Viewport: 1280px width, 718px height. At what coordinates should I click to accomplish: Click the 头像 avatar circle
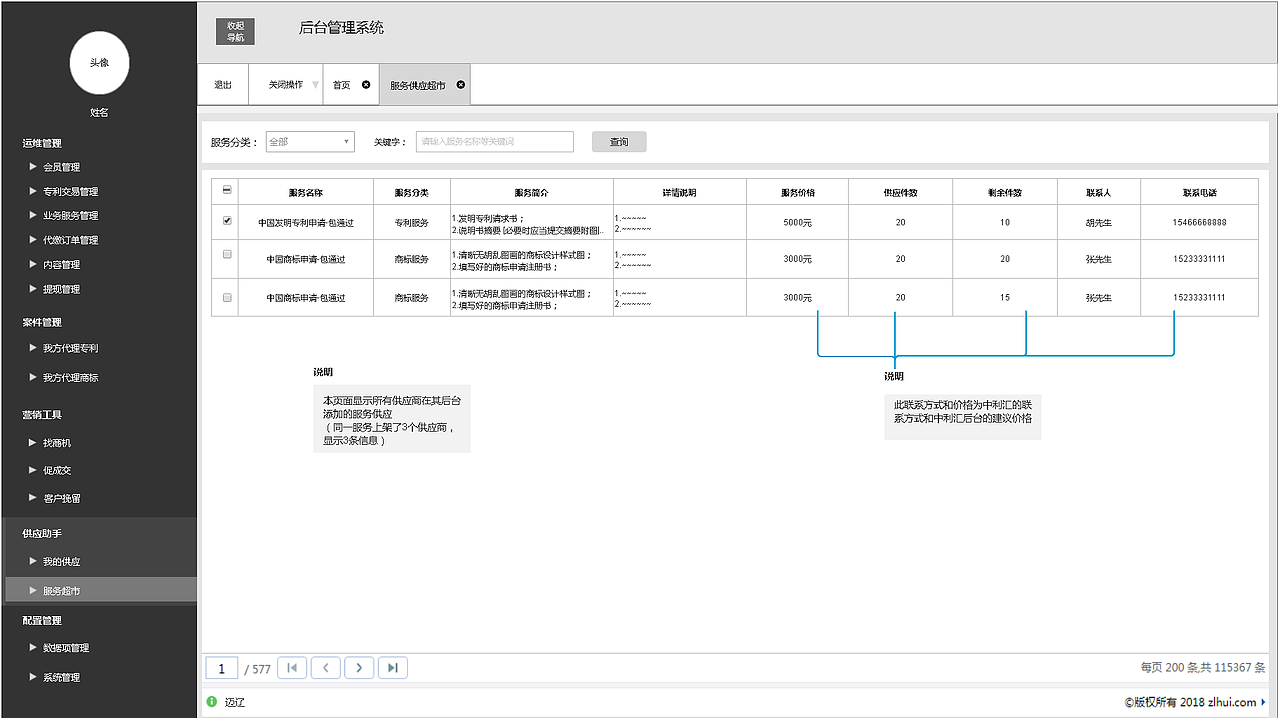click(x=99, y=62)
